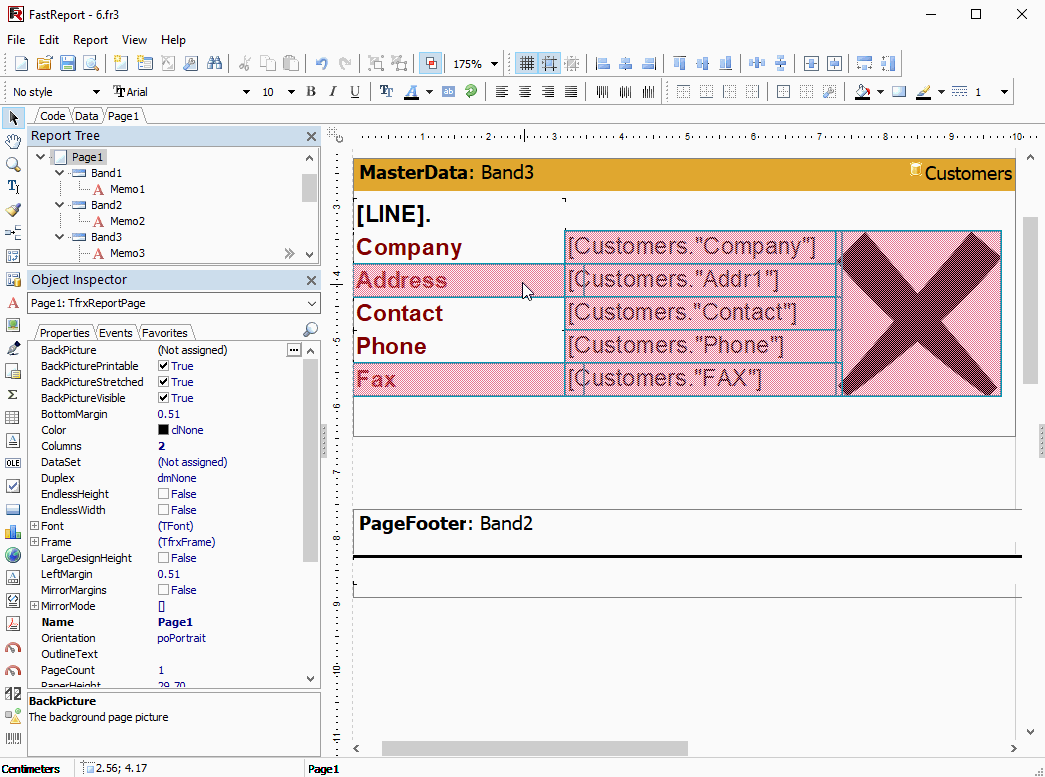
Task: Collapse the Page1 tree node
Action: [41, 157]
